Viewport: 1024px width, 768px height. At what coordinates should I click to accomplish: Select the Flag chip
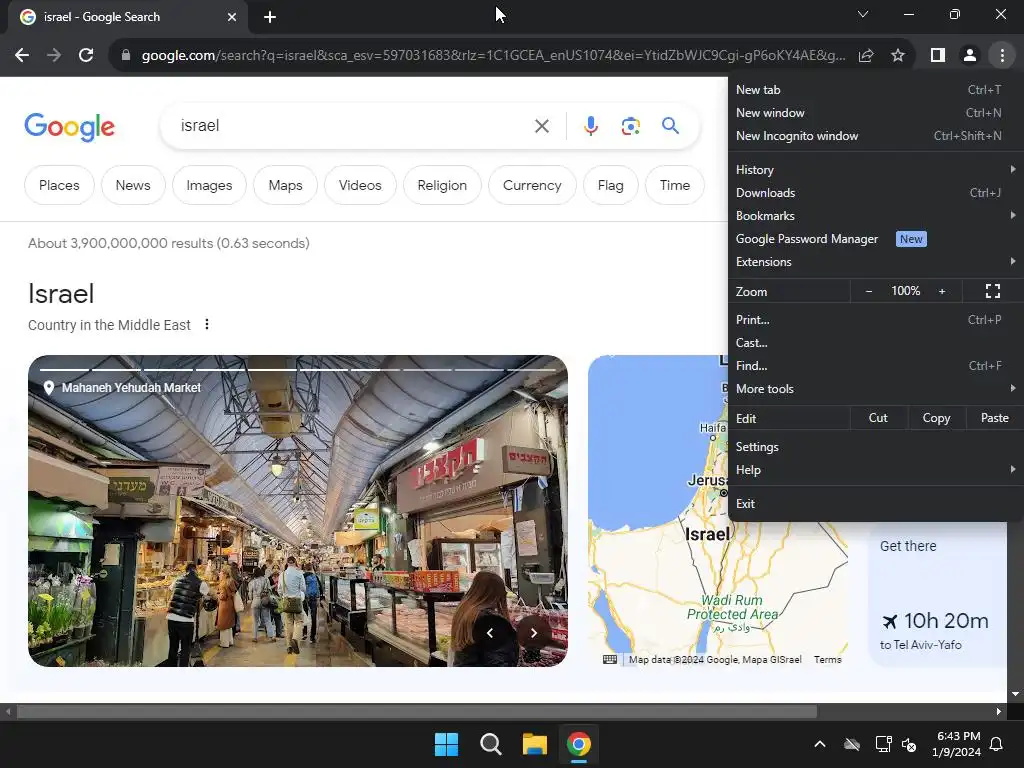(x=611, y=185)
